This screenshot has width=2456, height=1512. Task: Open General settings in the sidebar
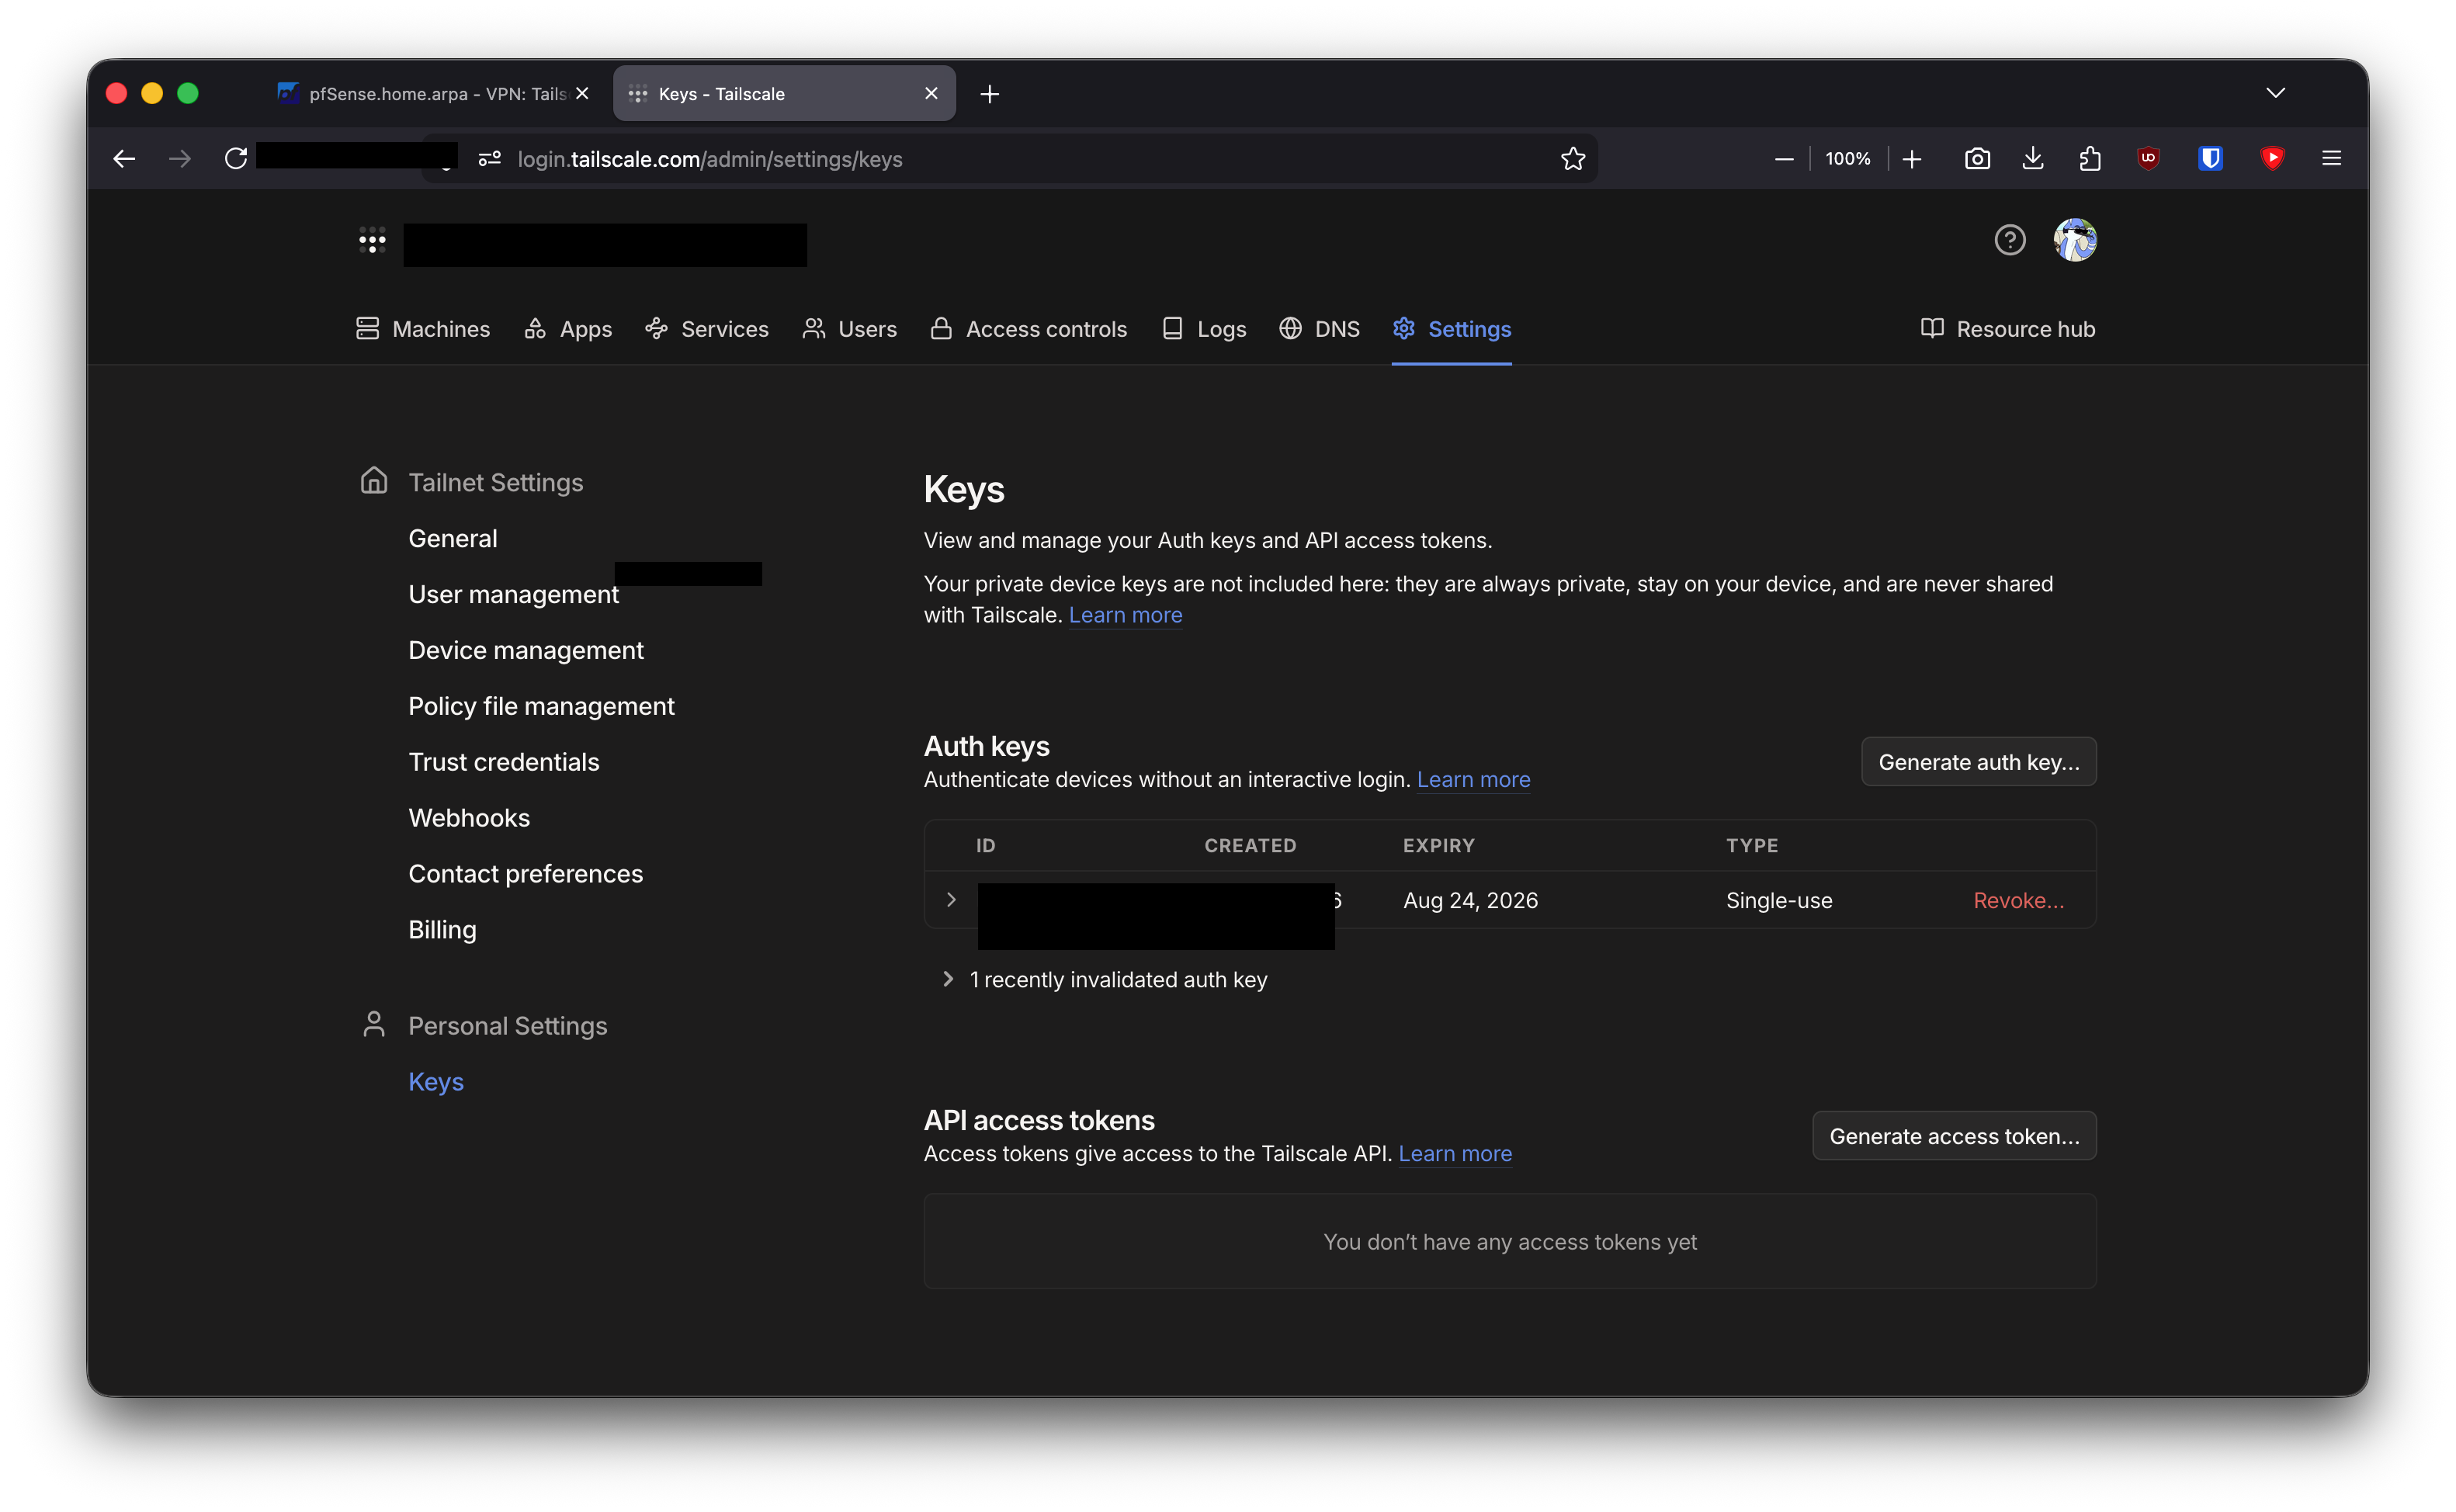click(453, 538)
